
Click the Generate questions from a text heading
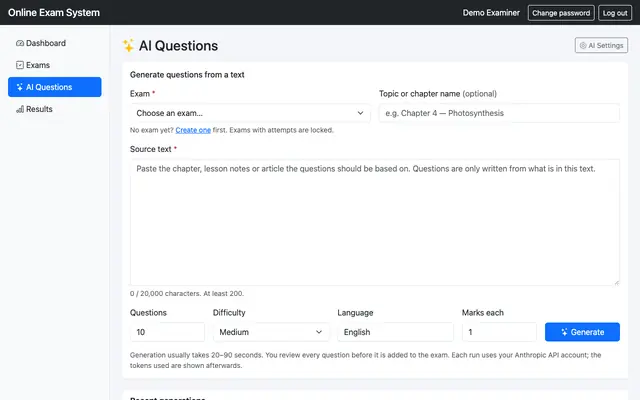pos(187,75)
